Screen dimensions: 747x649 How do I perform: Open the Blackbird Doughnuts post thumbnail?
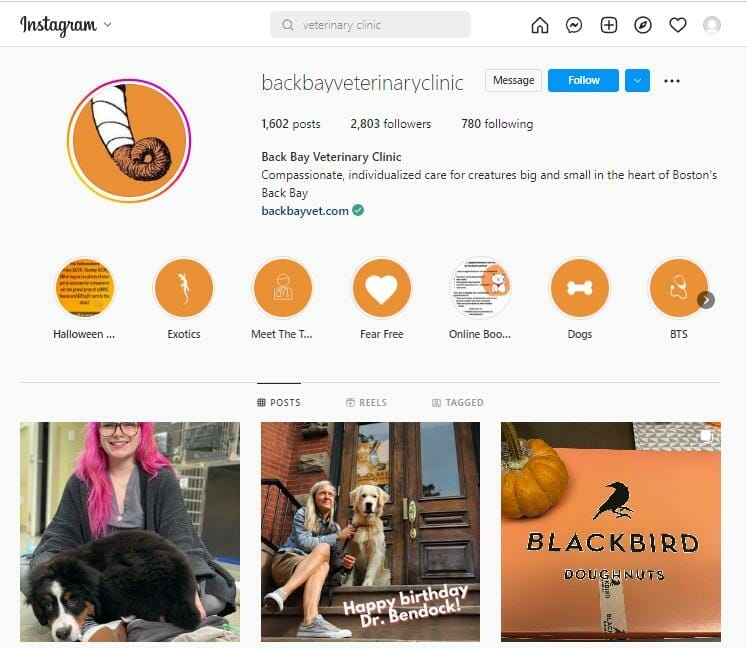(611, 532)
